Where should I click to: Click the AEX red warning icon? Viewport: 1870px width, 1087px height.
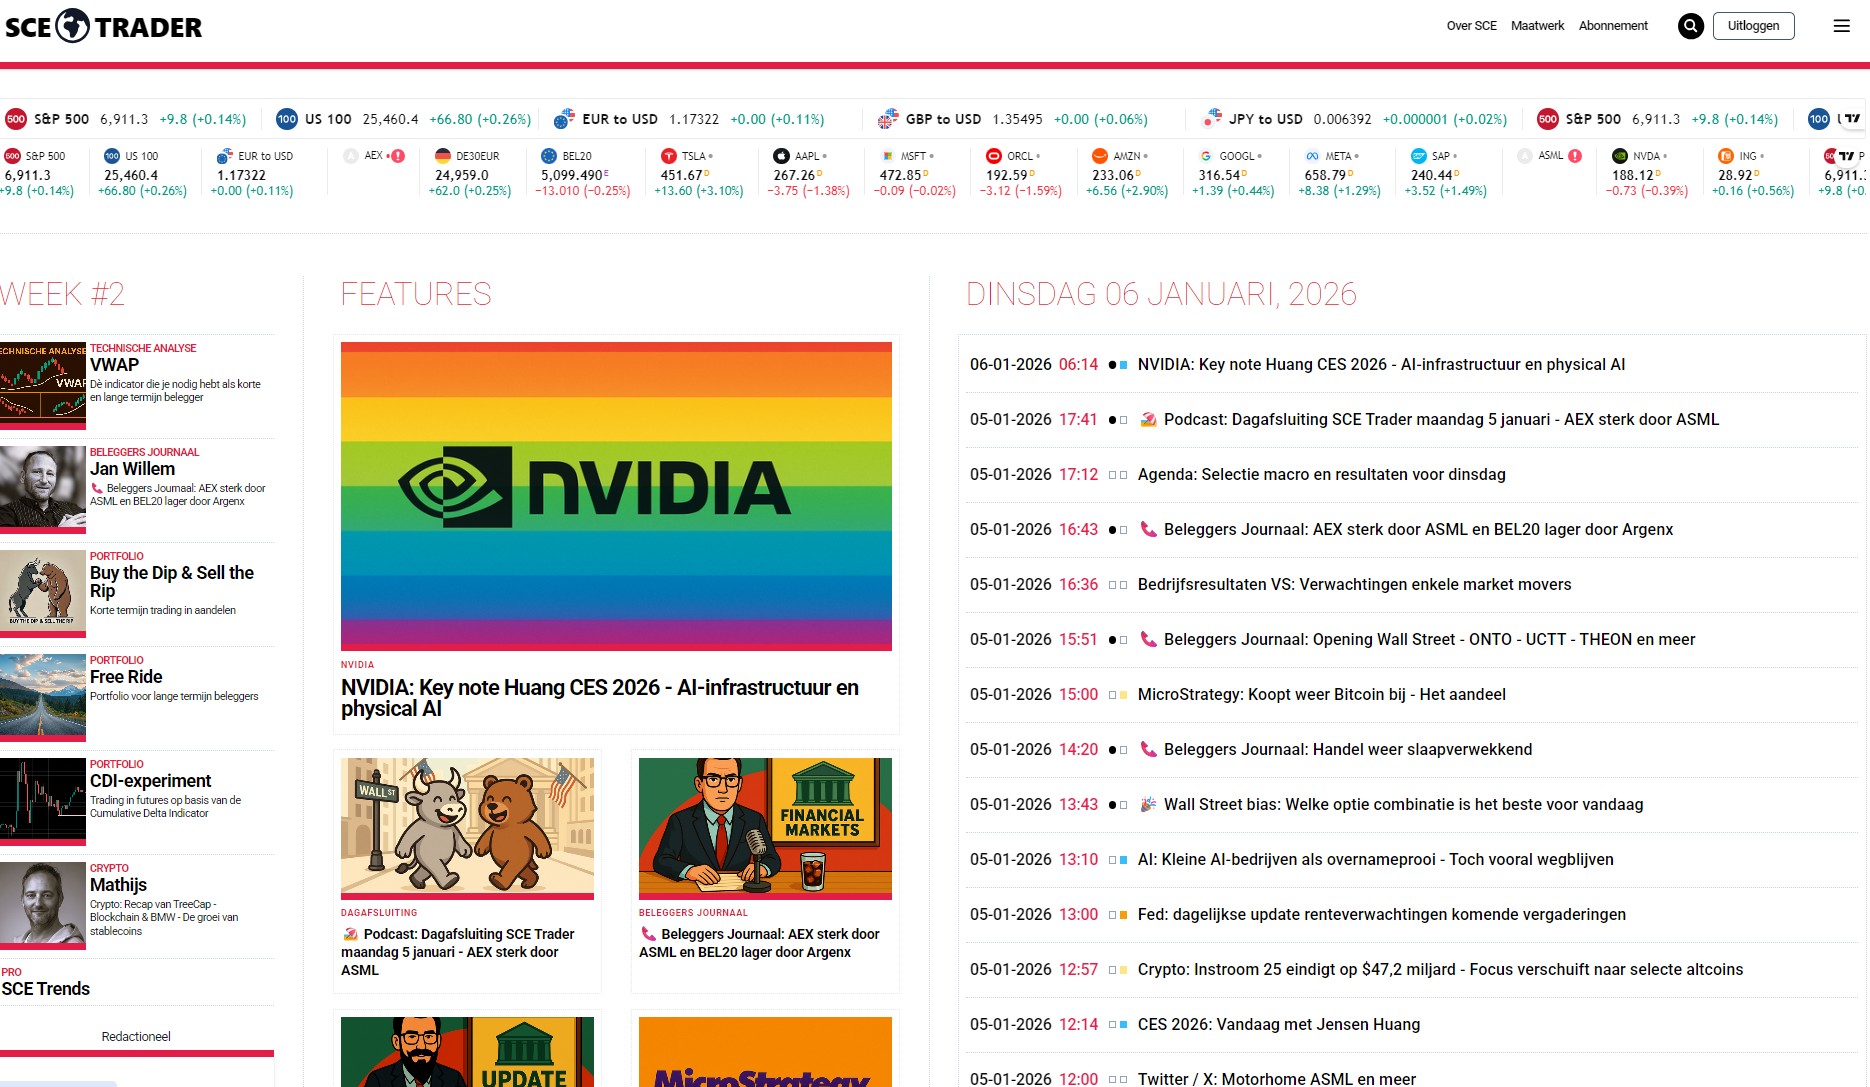pyautogui.click(x=398, y=156)
